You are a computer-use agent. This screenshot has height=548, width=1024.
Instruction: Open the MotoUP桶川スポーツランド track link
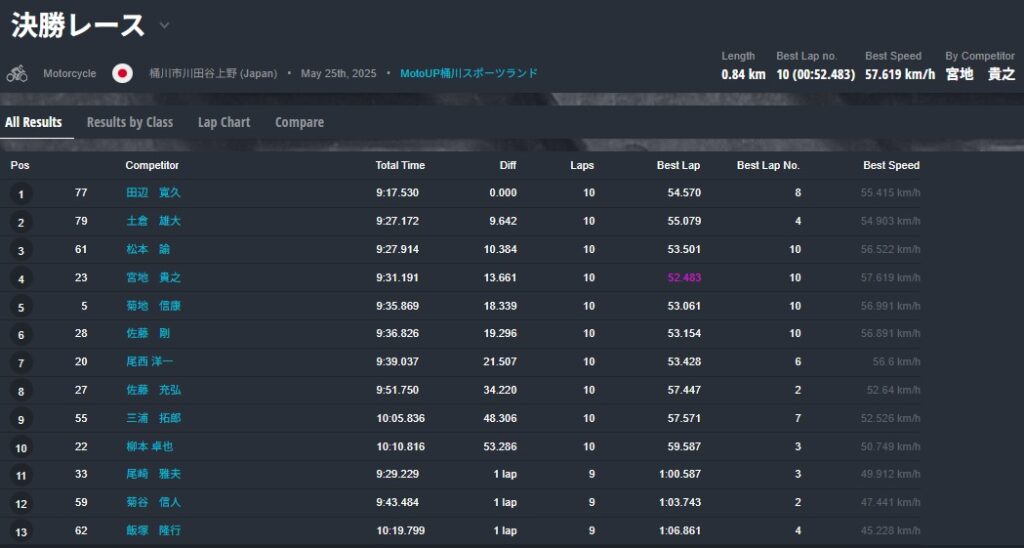point(468,73)
